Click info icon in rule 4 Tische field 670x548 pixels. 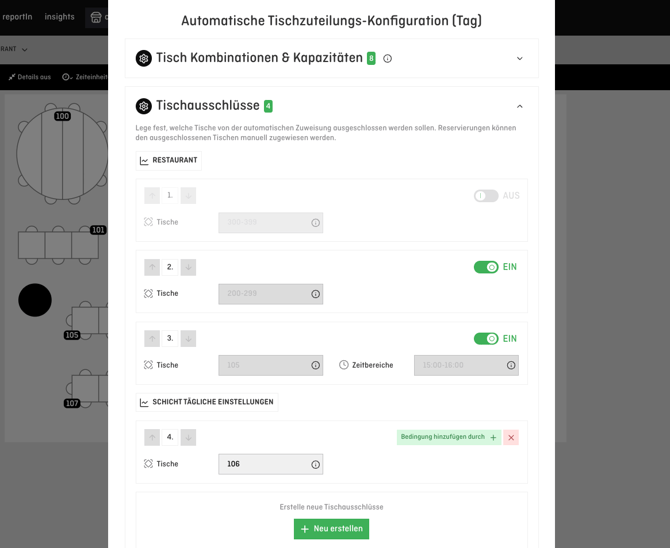[316, 465]
